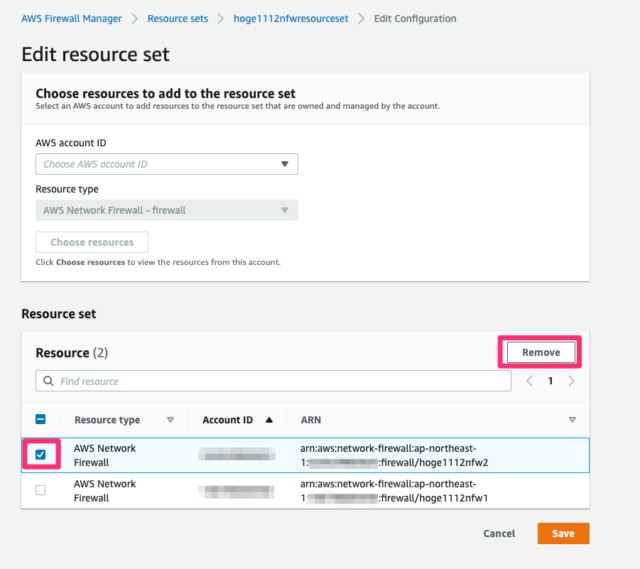Check the hoge1112nfw1 firewall row
640x569 pixels.
tap(40, 490)
